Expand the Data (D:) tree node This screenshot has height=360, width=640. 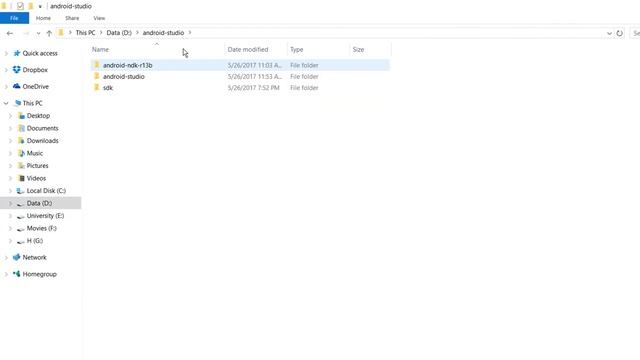(x=11, y=203)
